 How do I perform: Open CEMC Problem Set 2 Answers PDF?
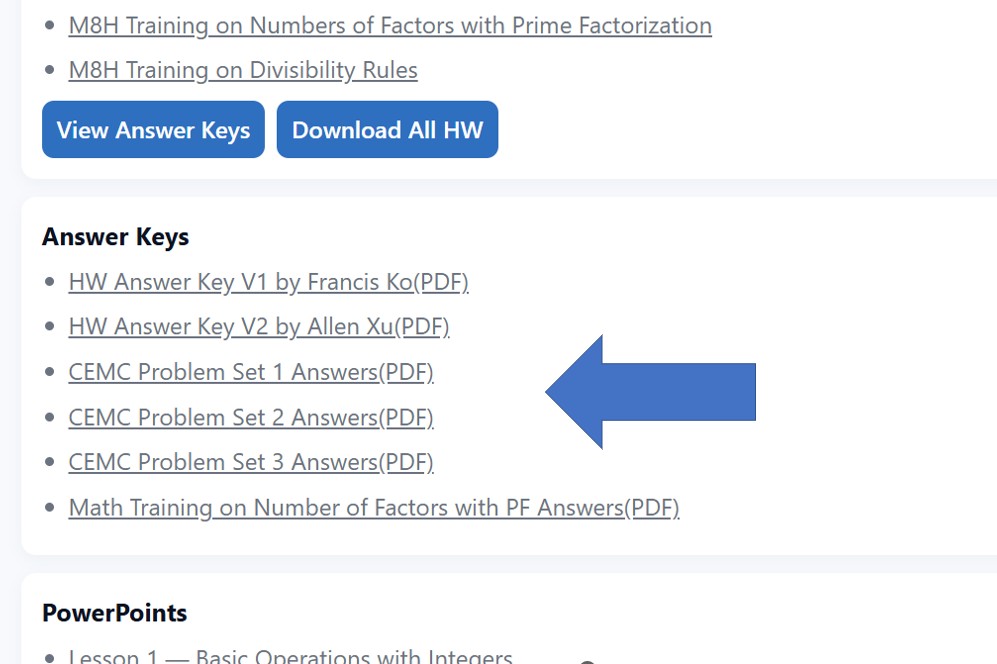coord(250,417)
